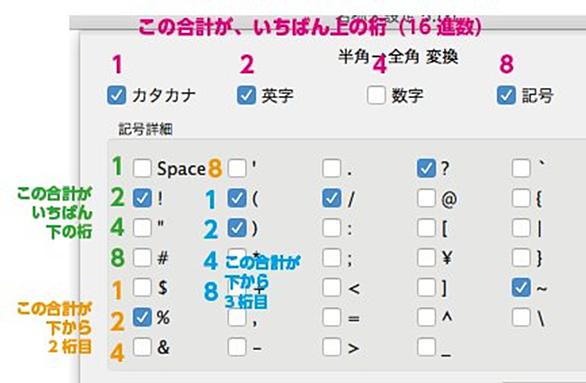Check the = symbol checkbox

click(x=331, y=318)
